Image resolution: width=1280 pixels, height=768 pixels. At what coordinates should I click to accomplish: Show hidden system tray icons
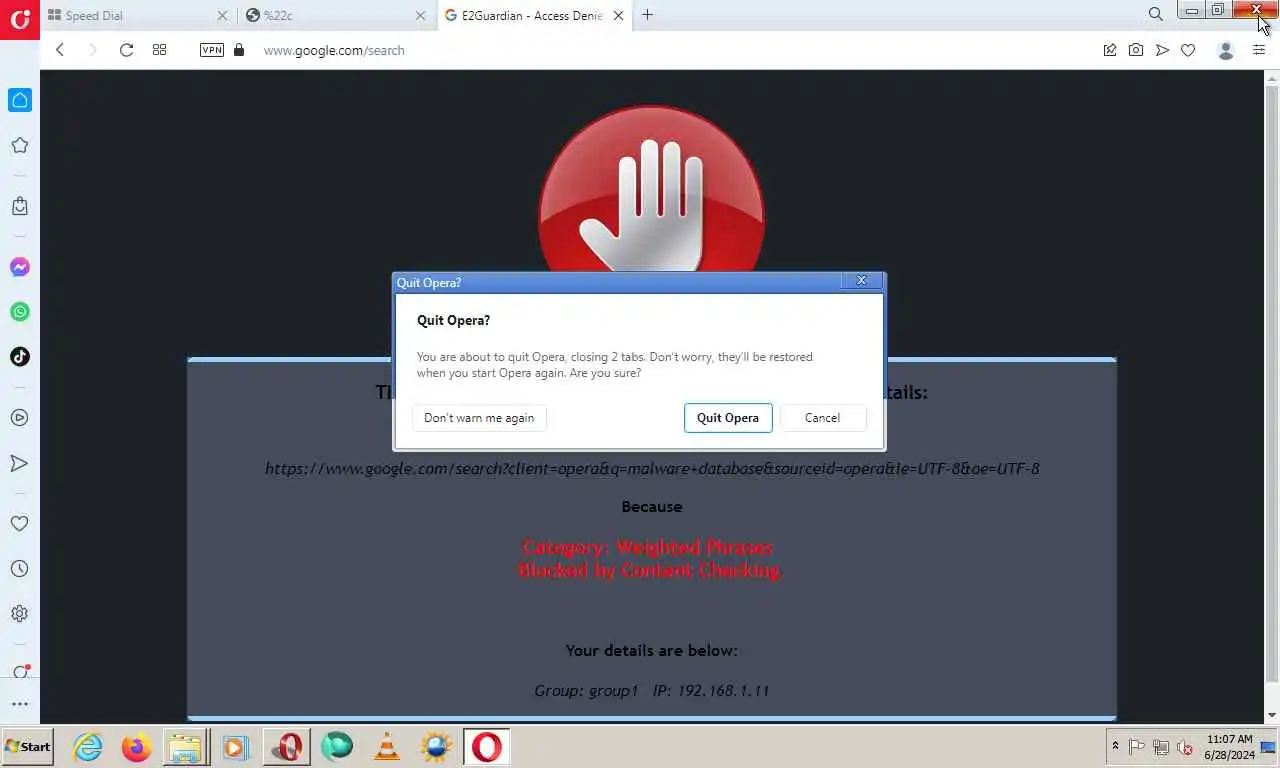tap(1115, 746)
